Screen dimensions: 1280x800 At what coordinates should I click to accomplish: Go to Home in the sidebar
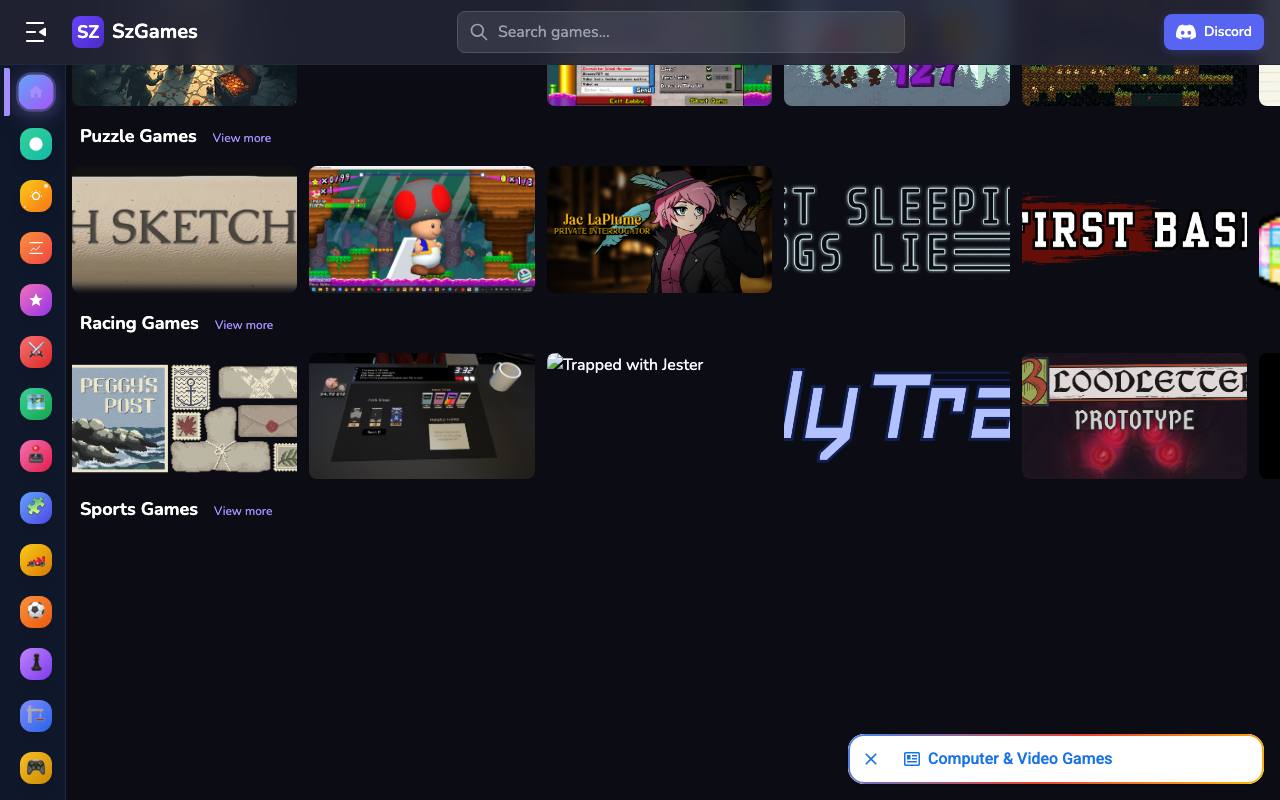pos(36,92)
